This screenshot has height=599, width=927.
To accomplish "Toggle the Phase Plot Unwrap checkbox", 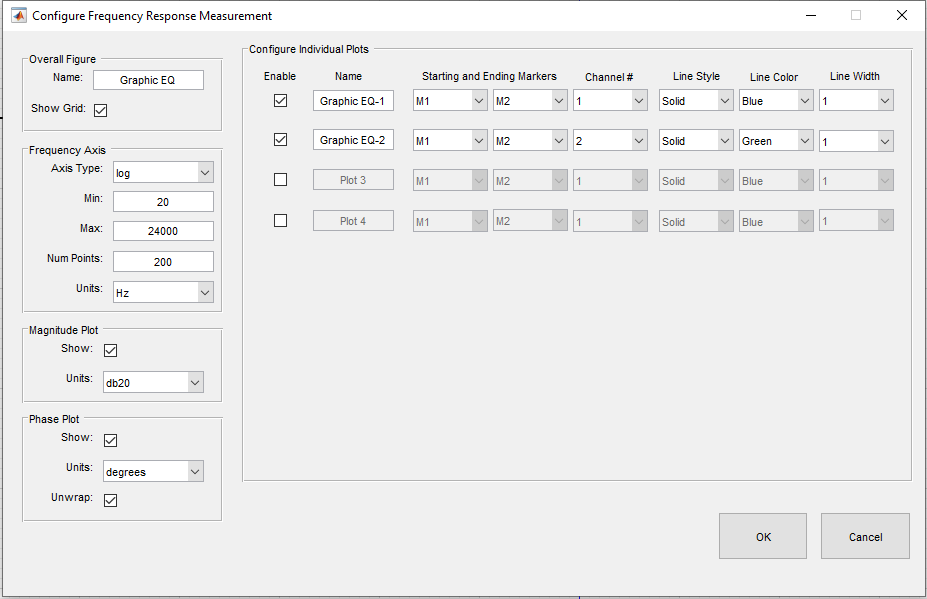I will tap(110, 500).
